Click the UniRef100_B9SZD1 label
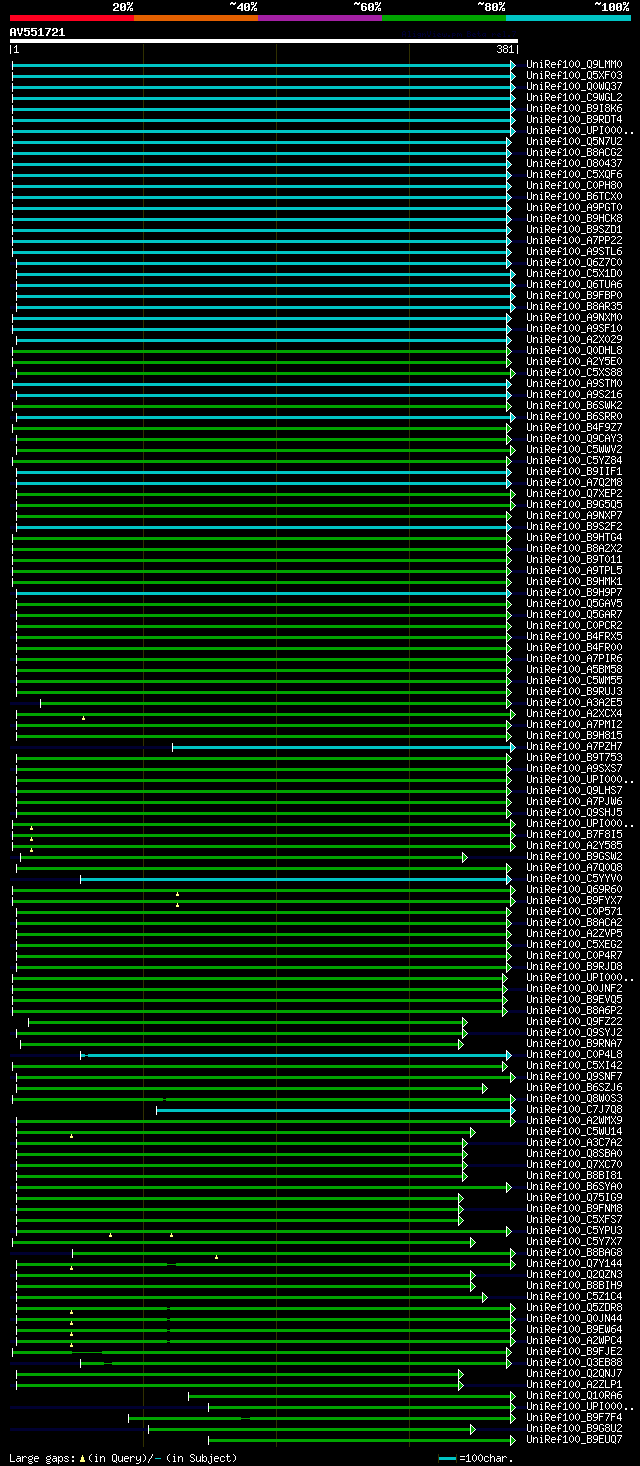 point(574,230)
